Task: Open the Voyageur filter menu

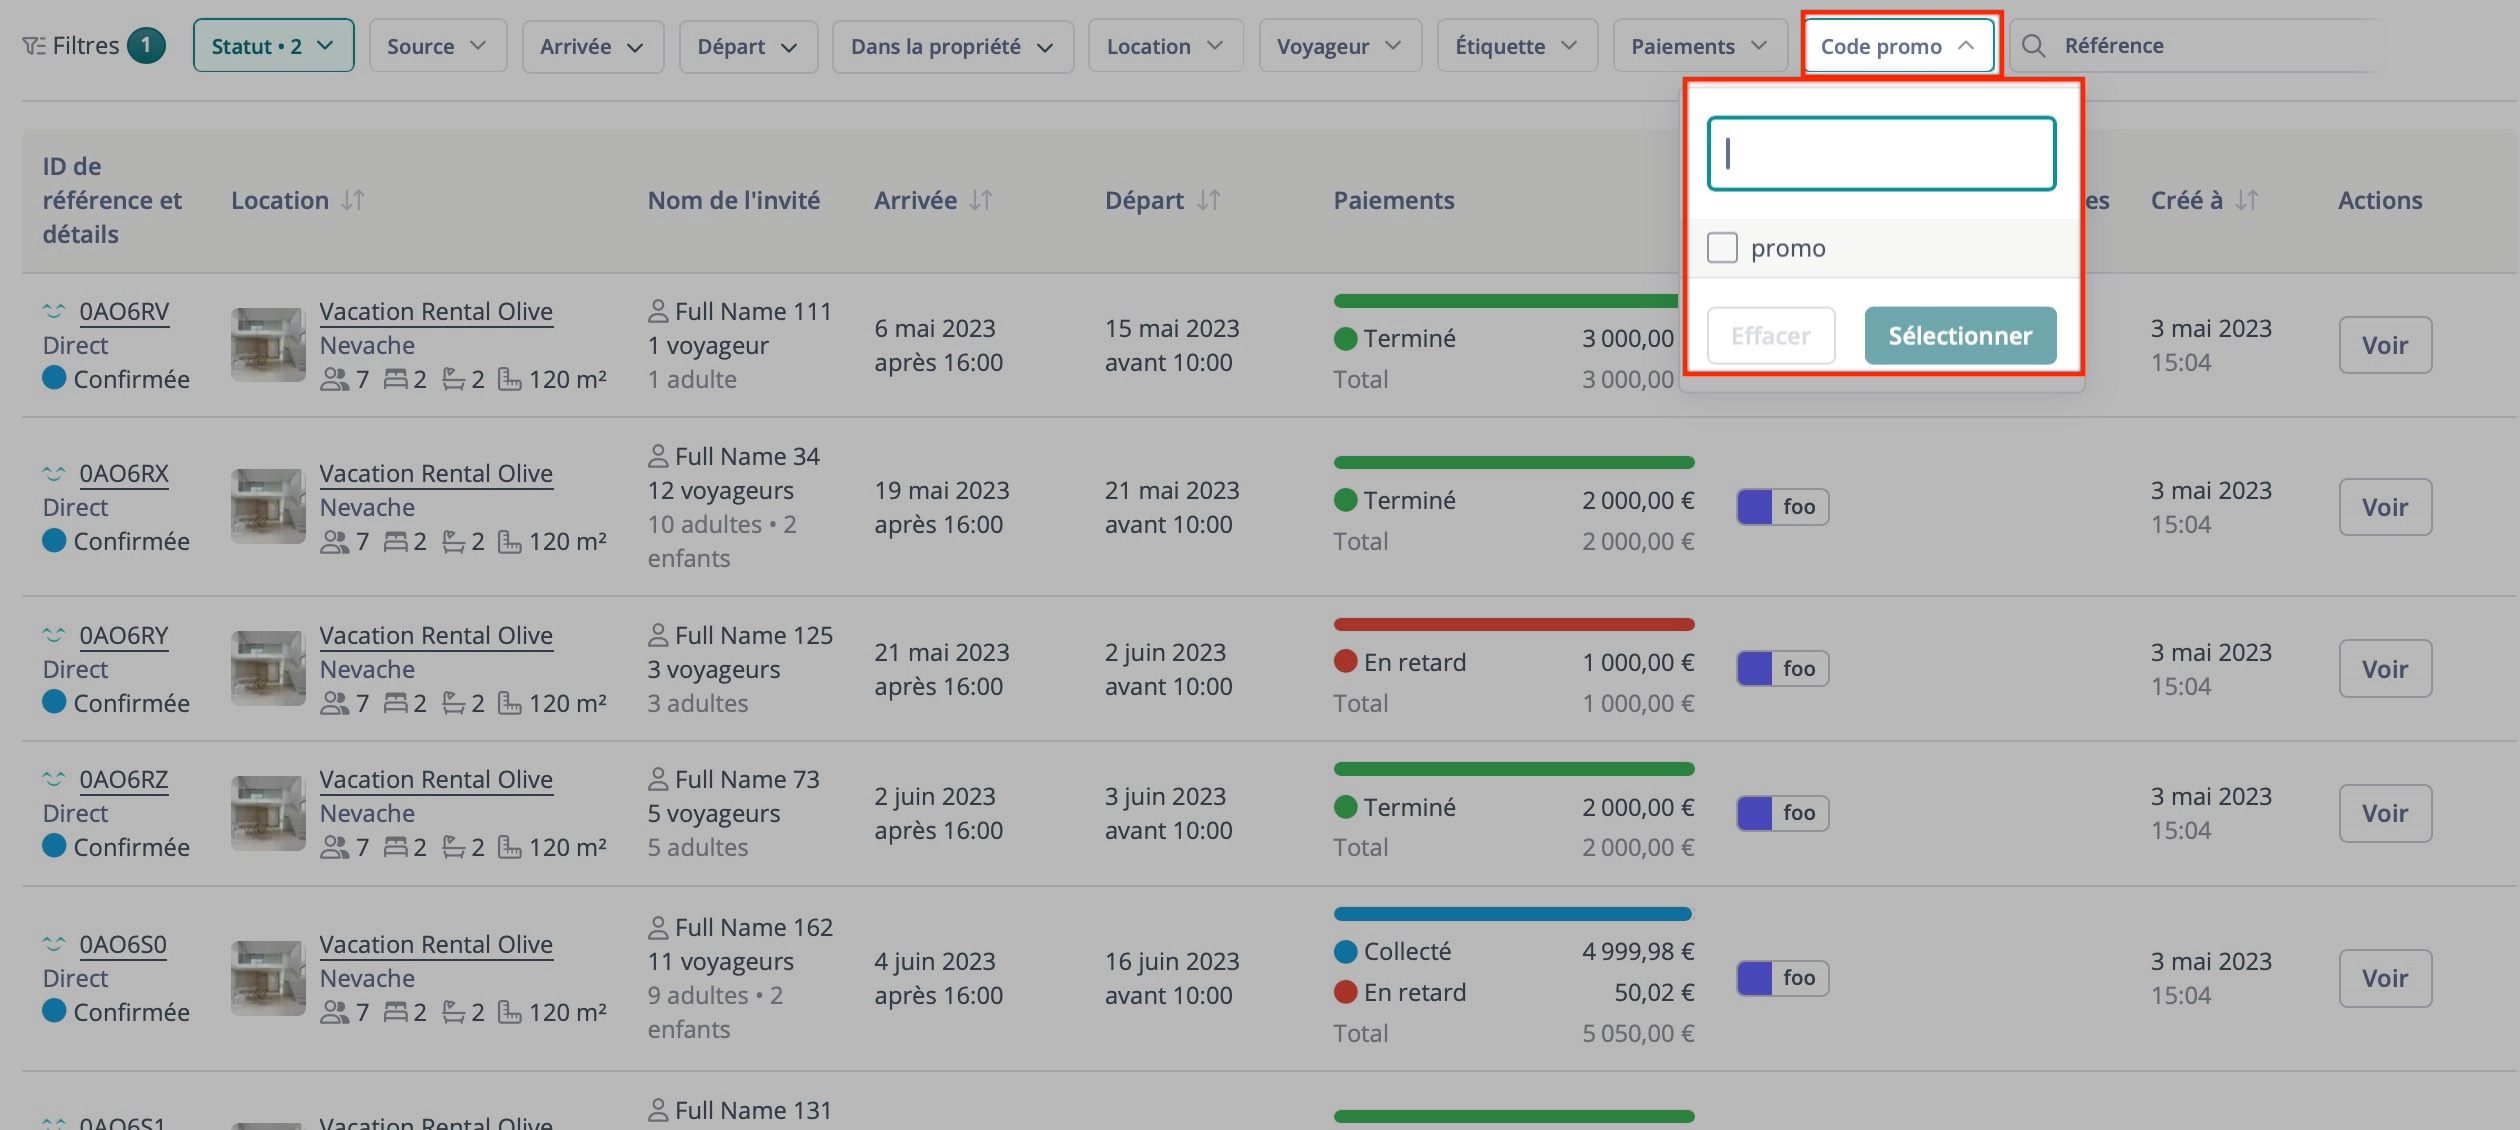Action: click(x=1340, y=45)
